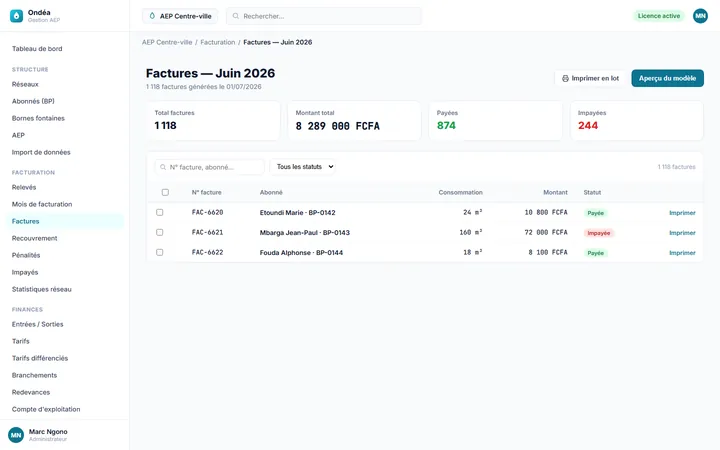Print invoice FAC-6621 via Imprimer link
This screenshot has height=450, width=720.
point(682,233)
